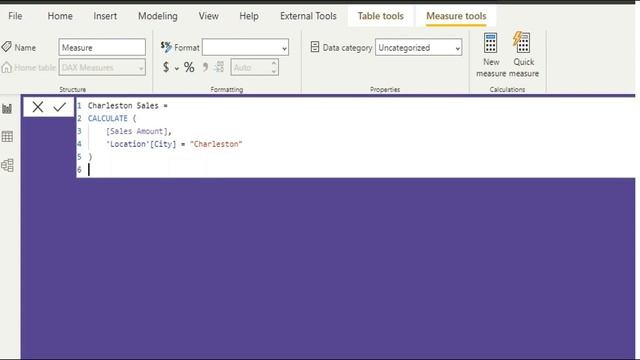Click the New measure button

(x=491, y=55)
